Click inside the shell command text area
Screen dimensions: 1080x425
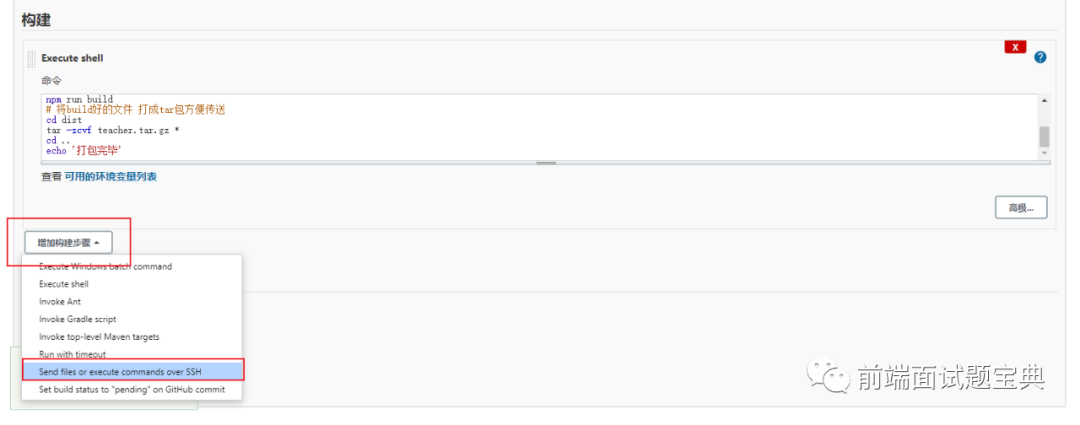coord(539,127)
